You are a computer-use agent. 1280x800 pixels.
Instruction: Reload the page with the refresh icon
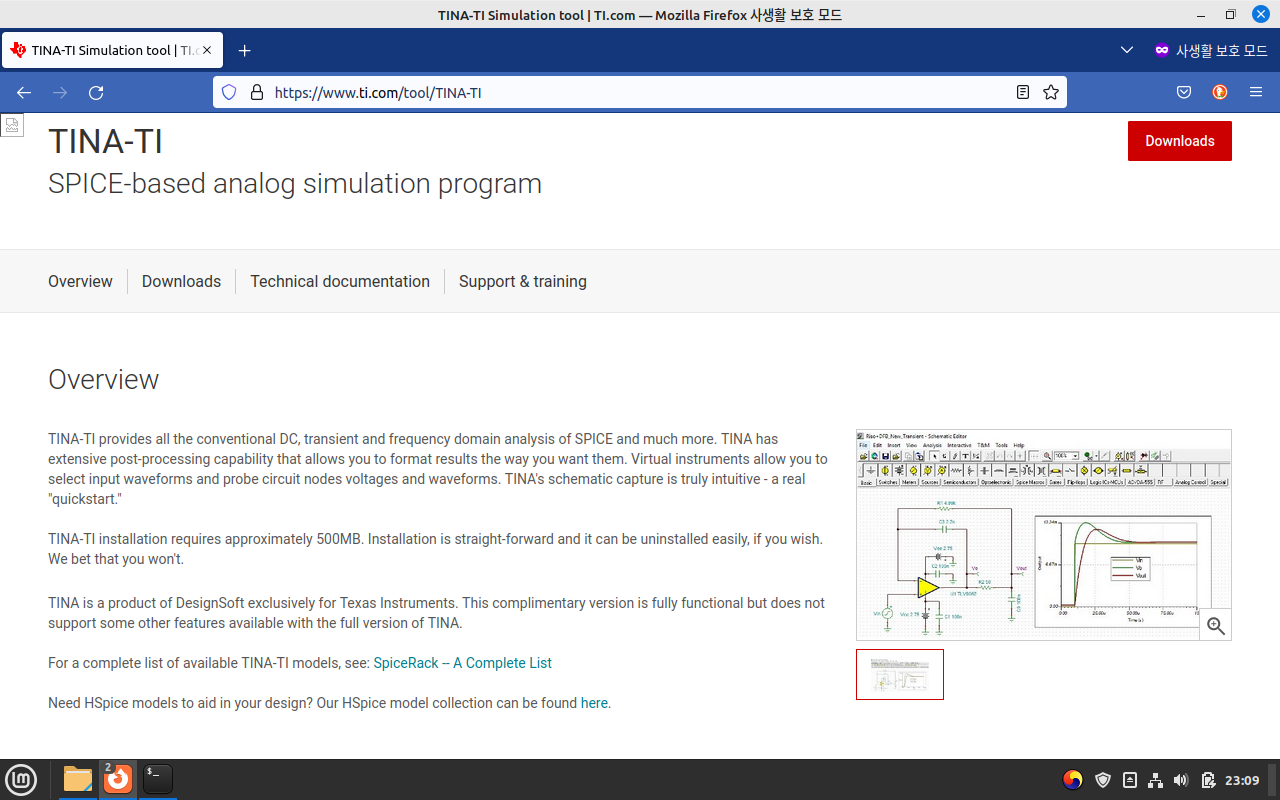pos(96,92)
